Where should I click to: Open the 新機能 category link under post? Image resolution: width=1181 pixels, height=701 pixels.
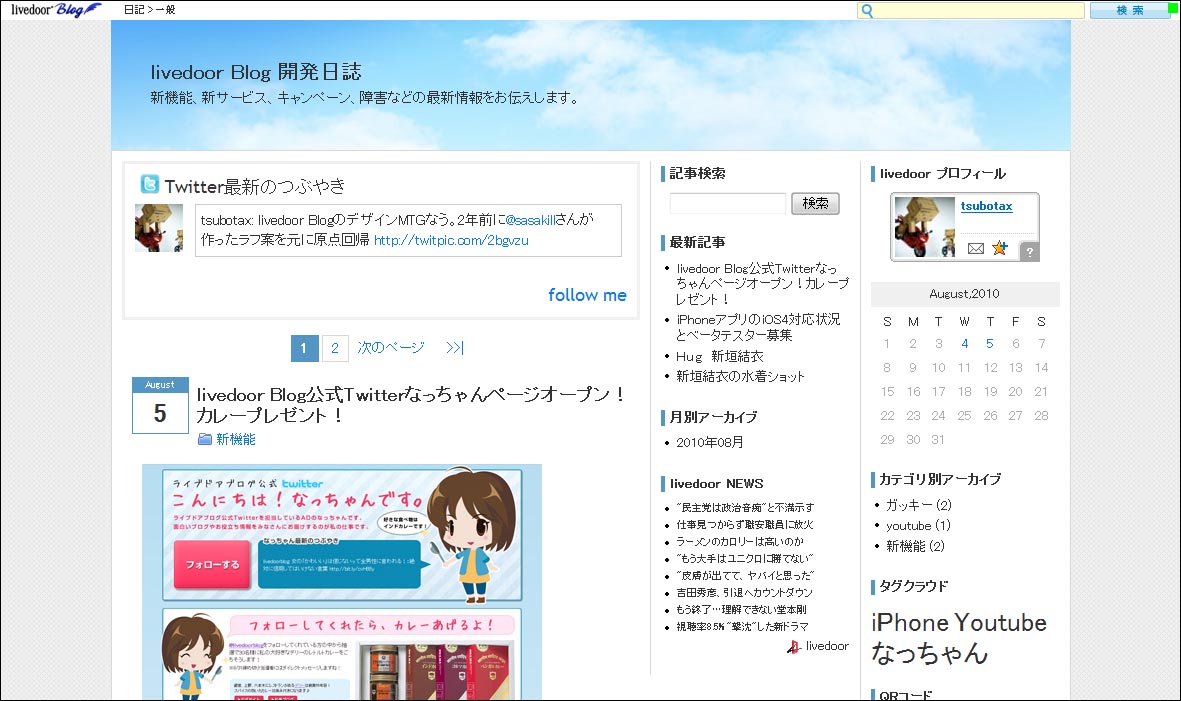coord(236,439)
